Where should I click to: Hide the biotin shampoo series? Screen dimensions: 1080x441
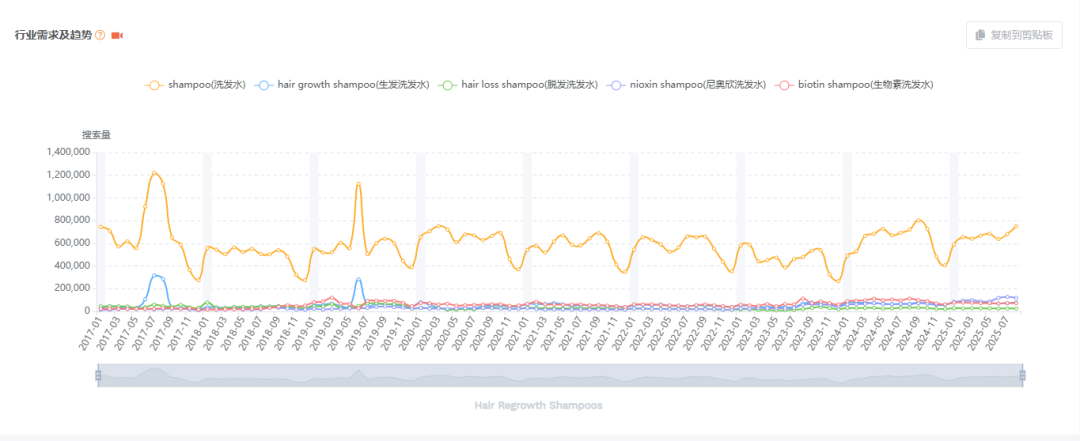click(x=854, y=85)
